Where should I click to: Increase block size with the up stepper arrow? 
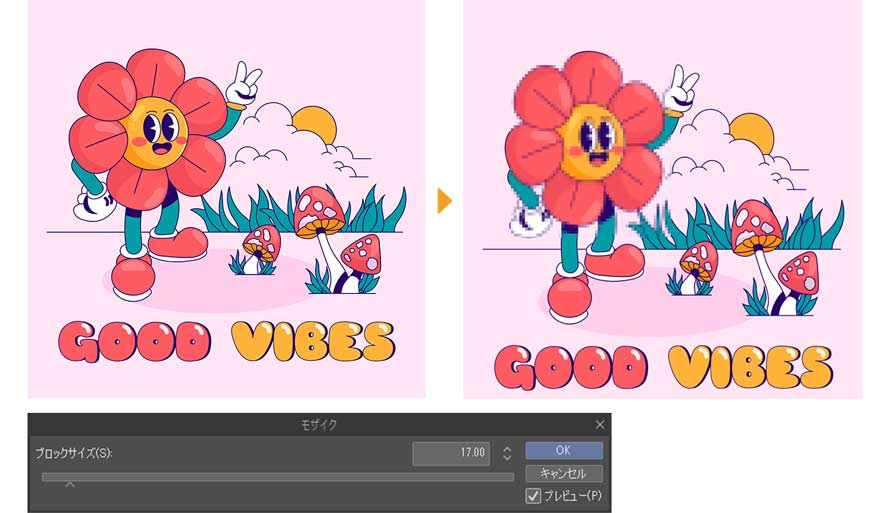(507, 448)
